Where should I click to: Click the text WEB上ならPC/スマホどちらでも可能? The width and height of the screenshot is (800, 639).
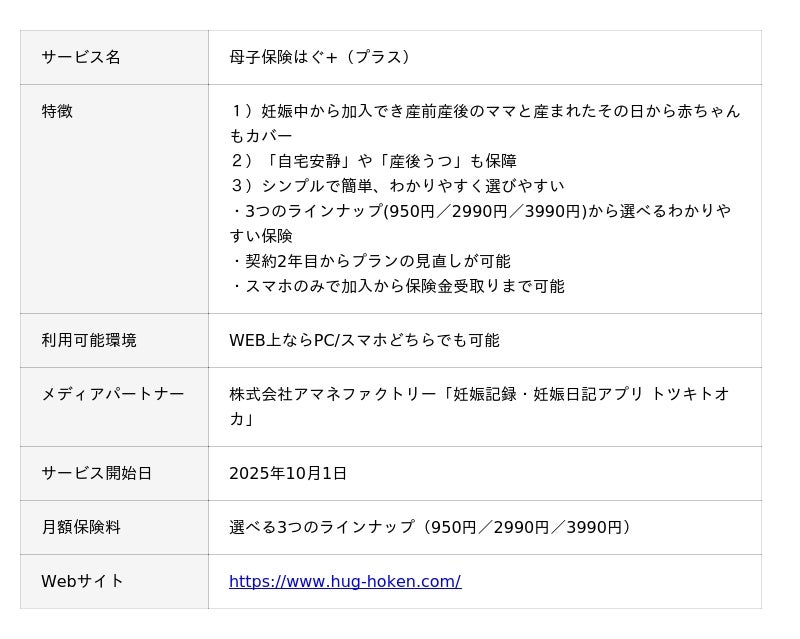click(364, 340)
